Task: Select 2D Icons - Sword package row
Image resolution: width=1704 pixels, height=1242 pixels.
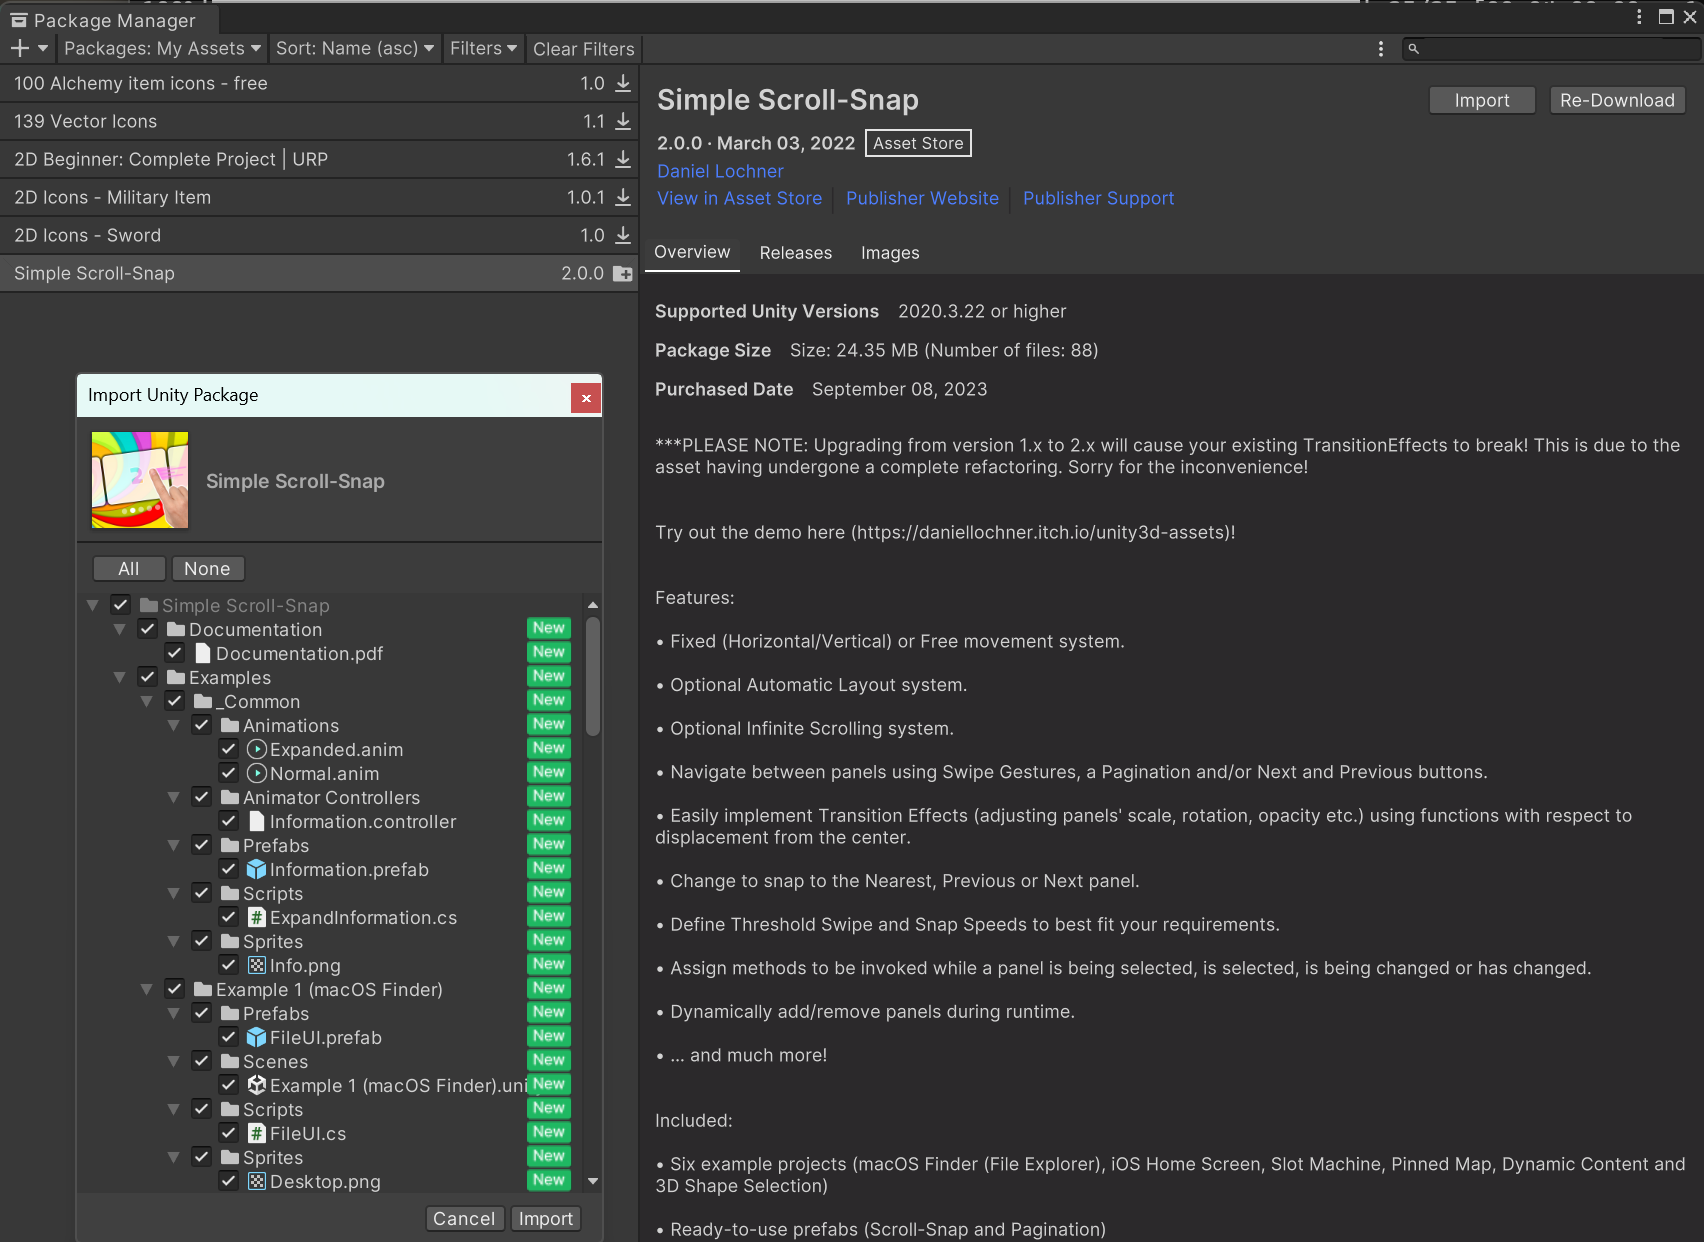Action: coord(319,235)
